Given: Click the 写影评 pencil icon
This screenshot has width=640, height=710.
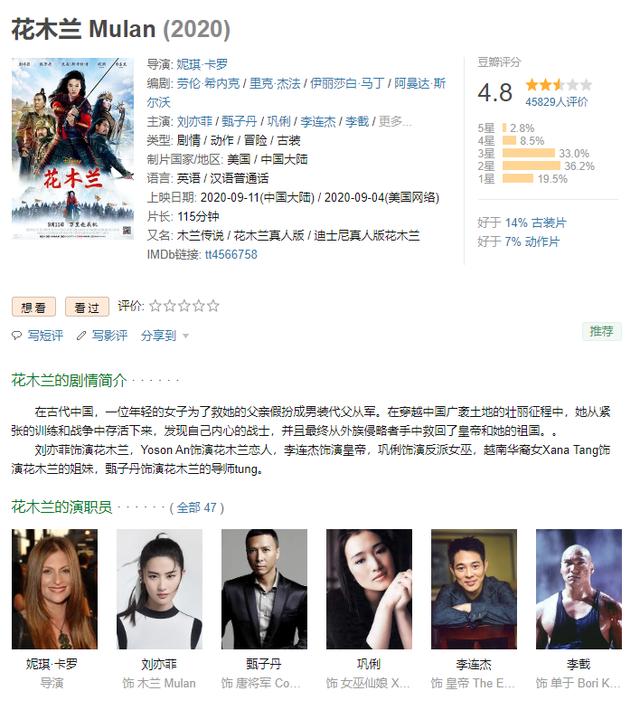Looking at the screenshot, I should tap(81, 336).
